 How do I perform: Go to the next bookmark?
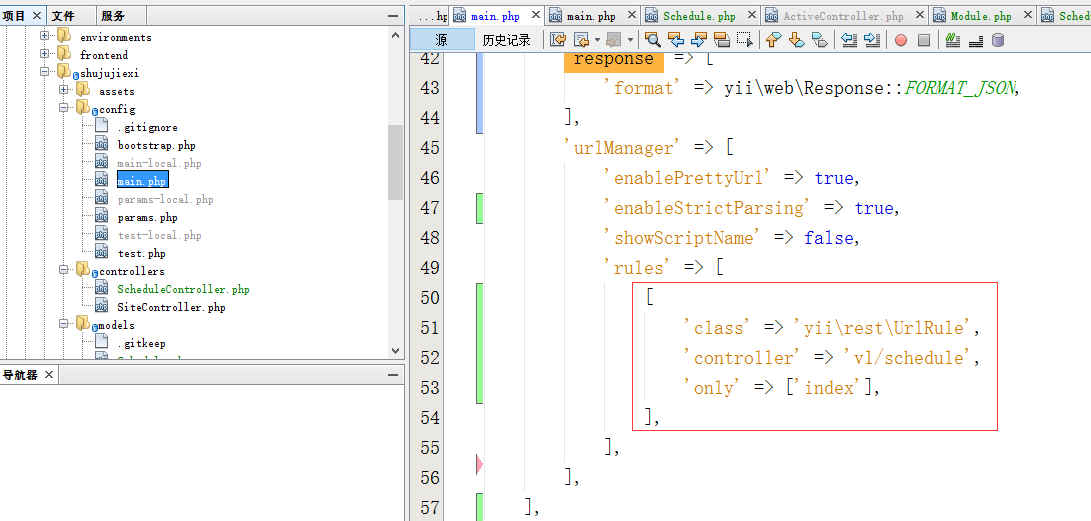tap(796, 40)
